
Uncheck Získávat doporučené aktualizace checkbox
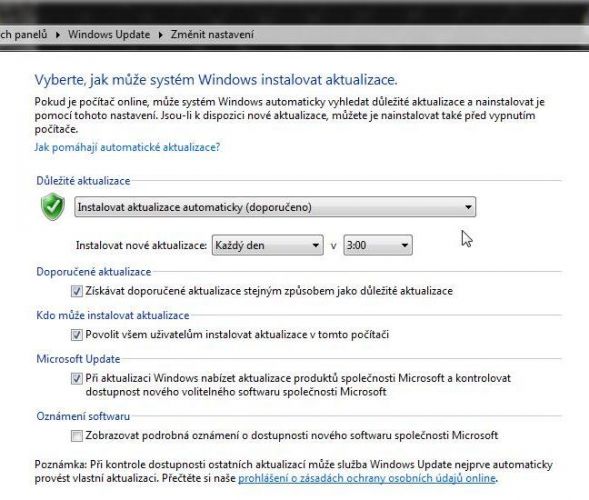pos(77,291)
